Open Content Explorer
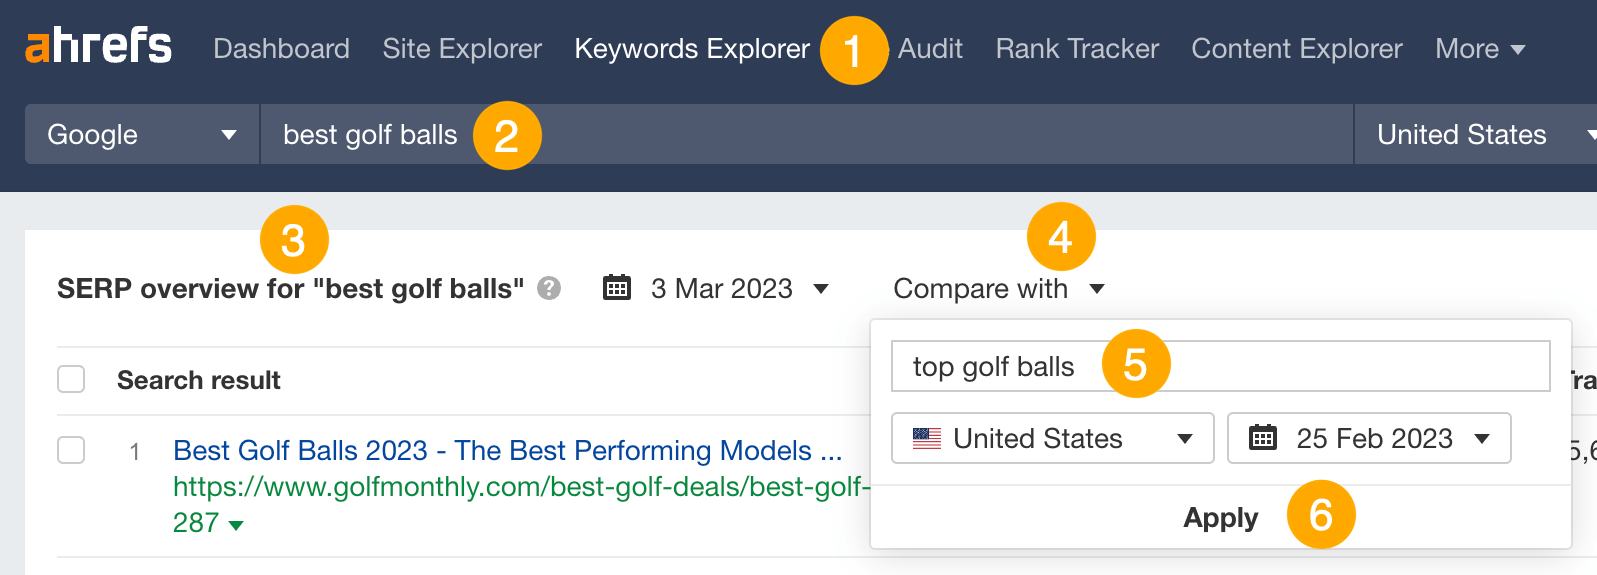This screenshot has height=575, width=1597. pos(1297,48)
